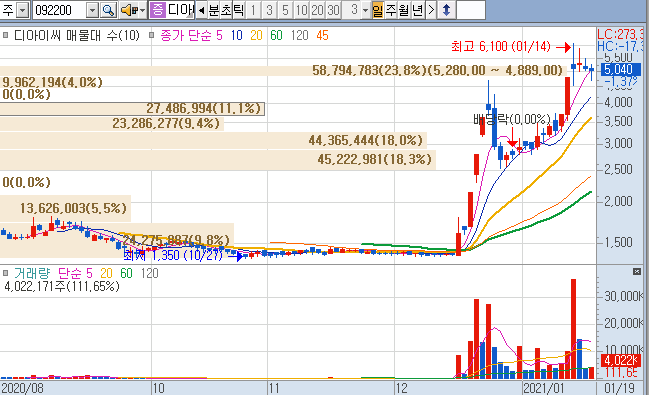Select the 5 interval button
649x395 pixels.
285,10
